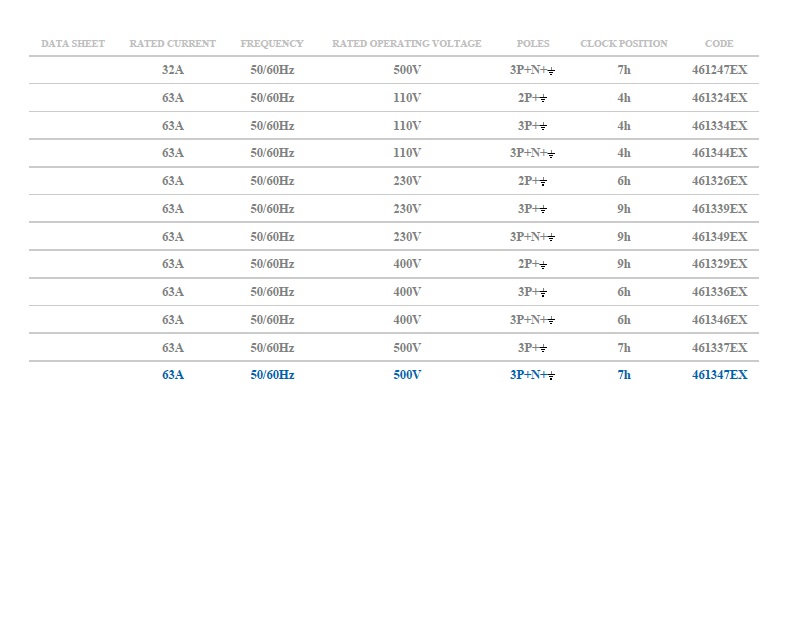807x624 pixels.
Task: Click the Data Sheet column header
Action: click(x=73, y=44)
